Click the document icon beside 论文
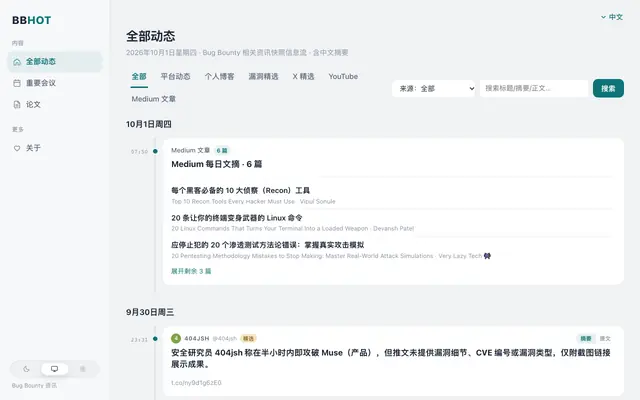This screenshot has width=640, height=400. 17,104
